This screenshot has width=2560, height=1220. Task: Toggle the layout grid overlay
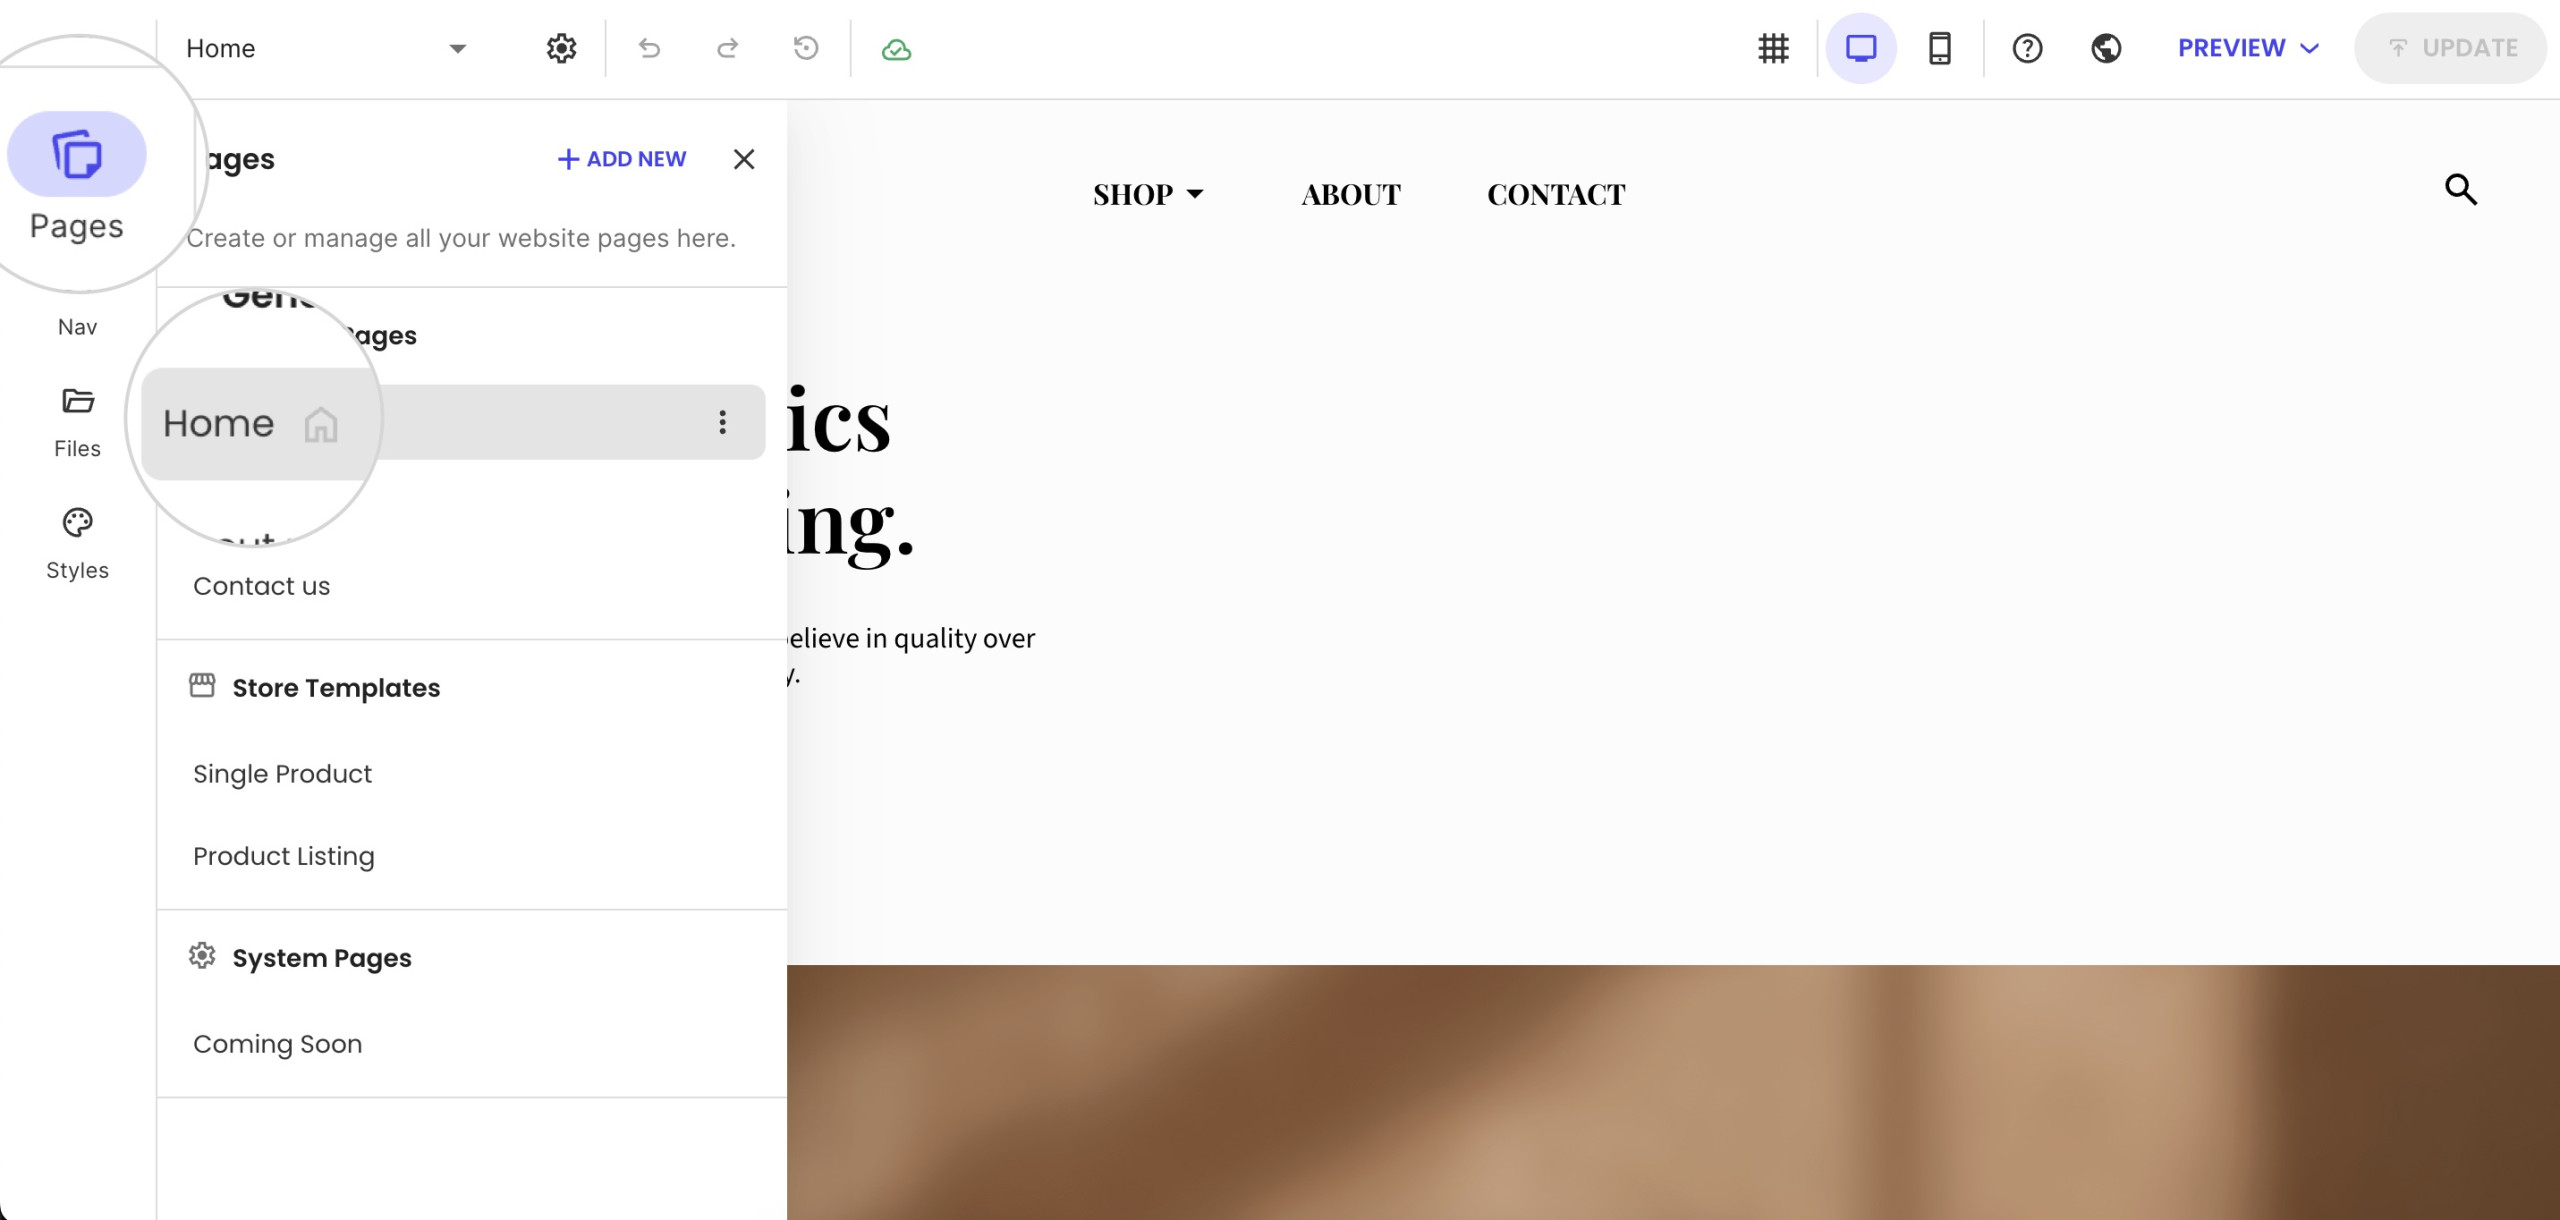point(1773,48)
